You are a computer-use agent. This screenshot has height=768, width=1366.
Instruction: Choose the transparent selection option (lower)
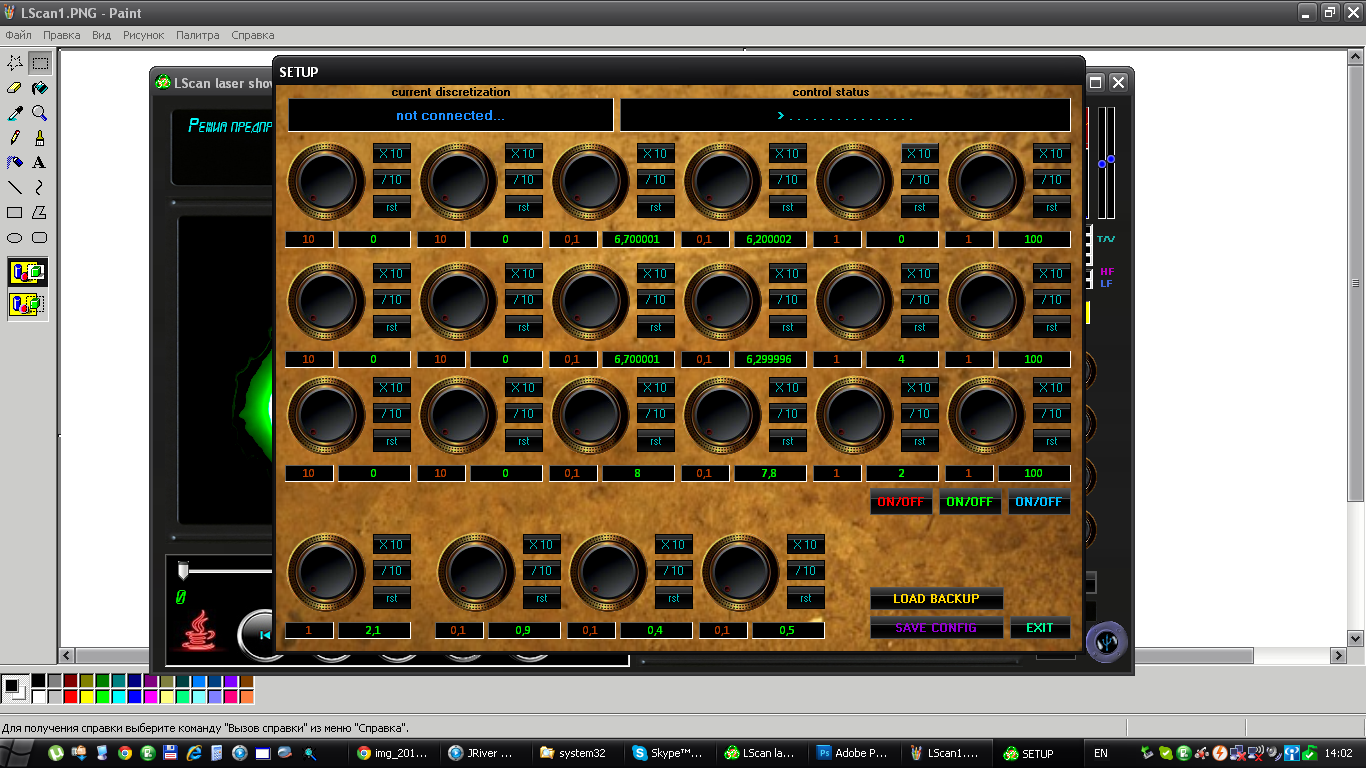(x=28, y=304)
